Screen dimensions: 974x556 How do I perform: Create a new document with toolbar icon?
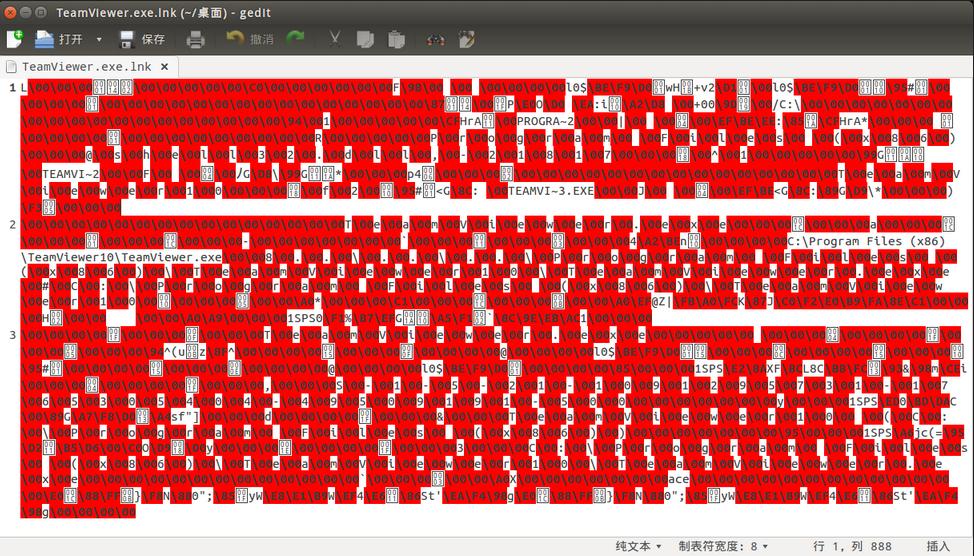pos(14,39)
